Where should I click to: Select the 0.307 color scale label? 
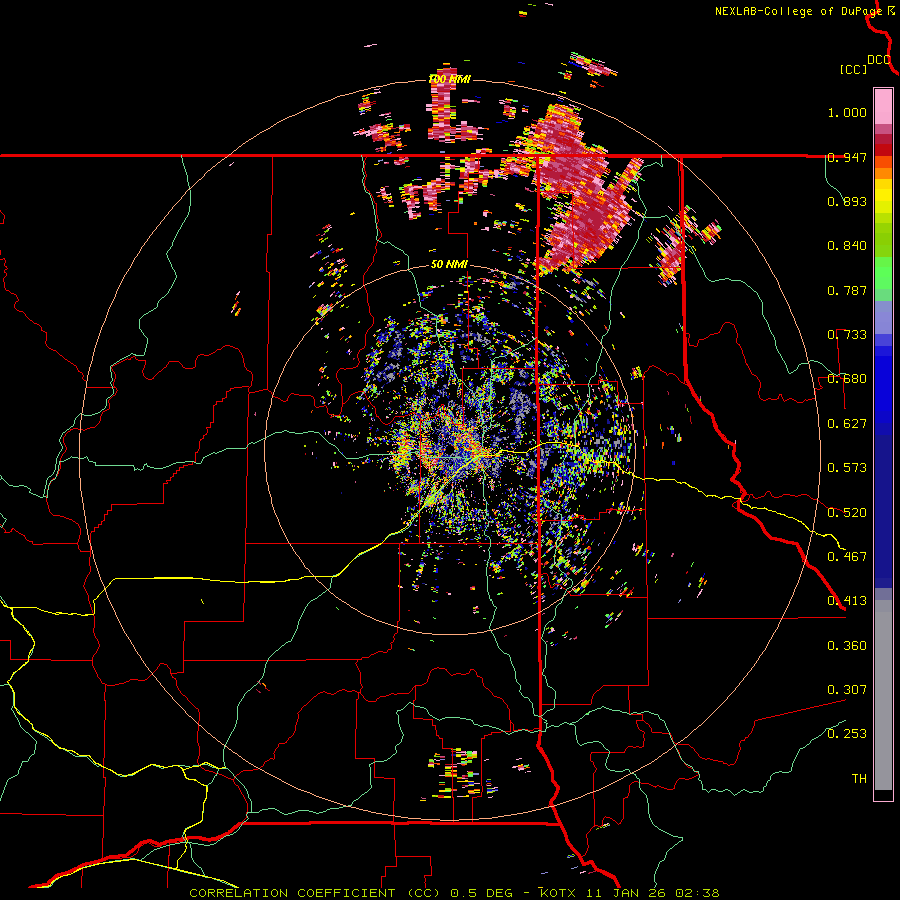click(847, 689)
